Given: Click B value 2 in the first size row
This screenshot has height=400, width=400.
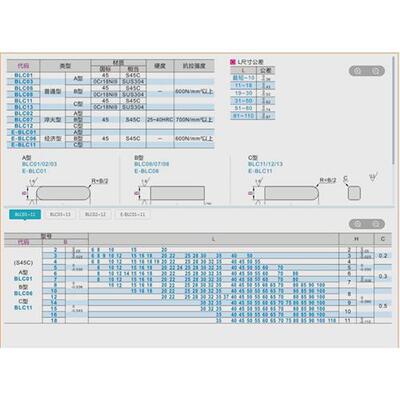Looking at the screenshot, I should [55, 250].
